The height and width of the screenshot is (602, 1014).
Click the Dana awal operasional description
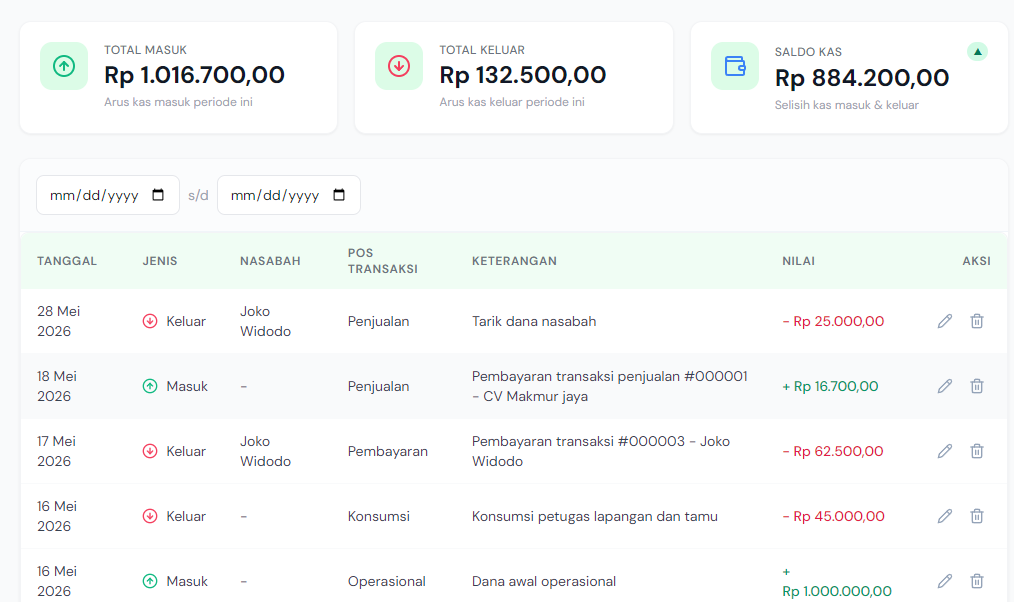(x=544, y=581)
